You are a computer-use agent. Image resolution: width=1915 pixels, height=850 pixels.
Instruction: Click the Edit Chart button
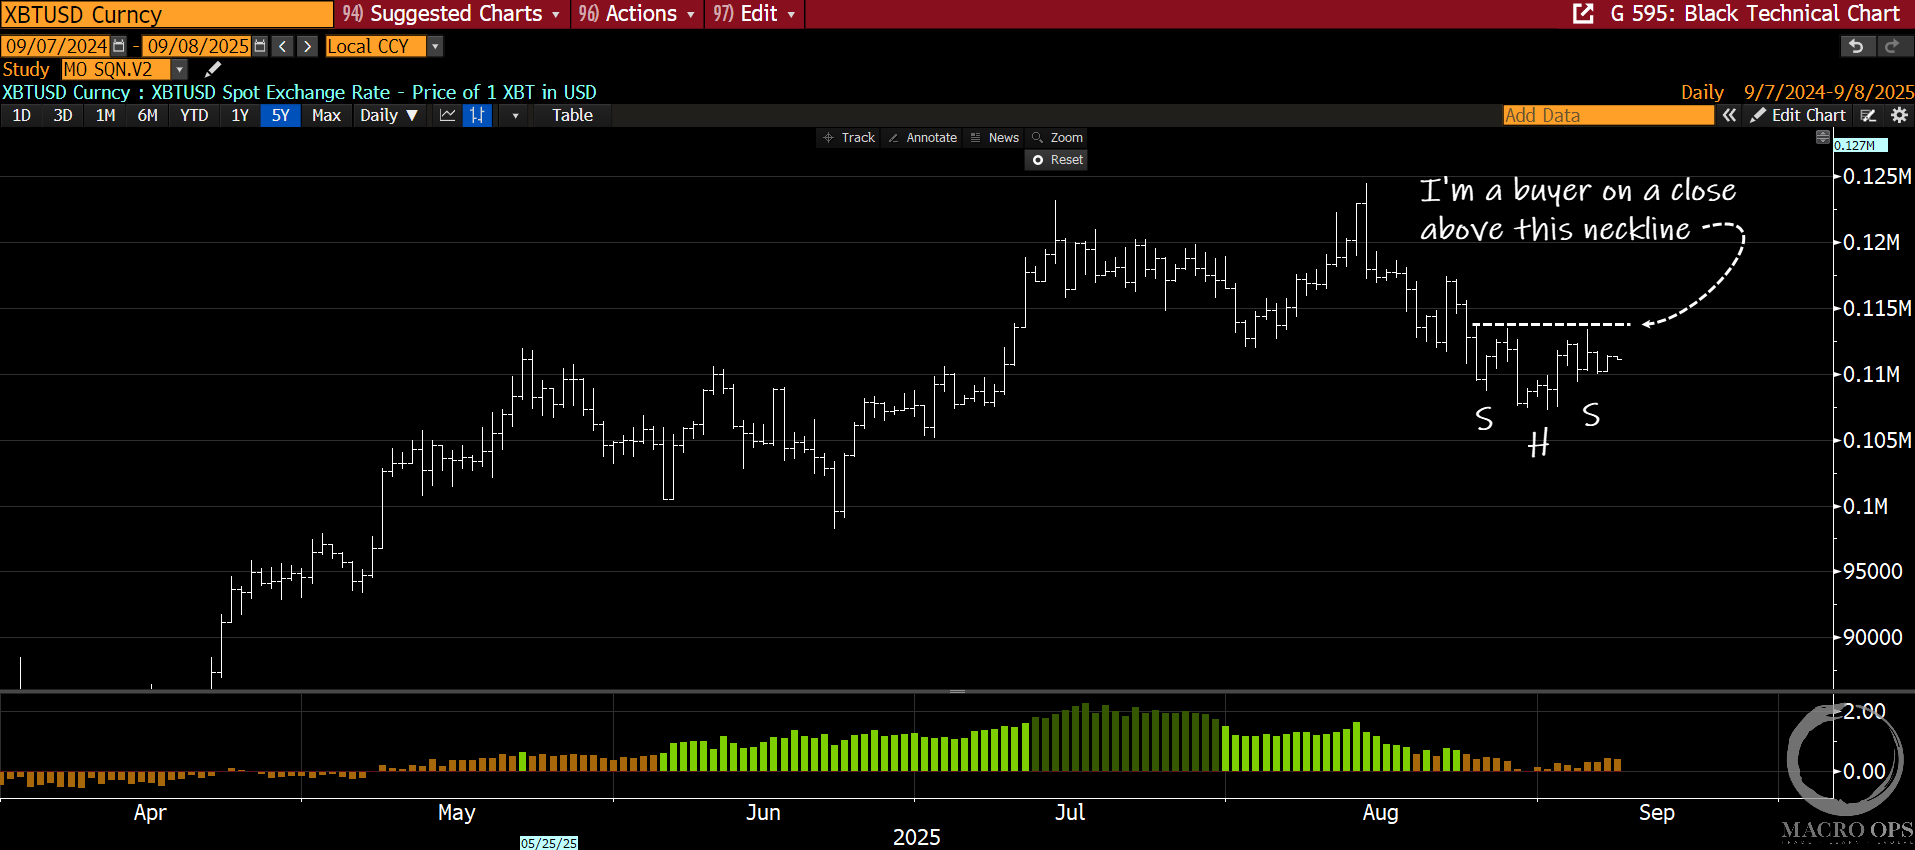tap(1798, 115)
